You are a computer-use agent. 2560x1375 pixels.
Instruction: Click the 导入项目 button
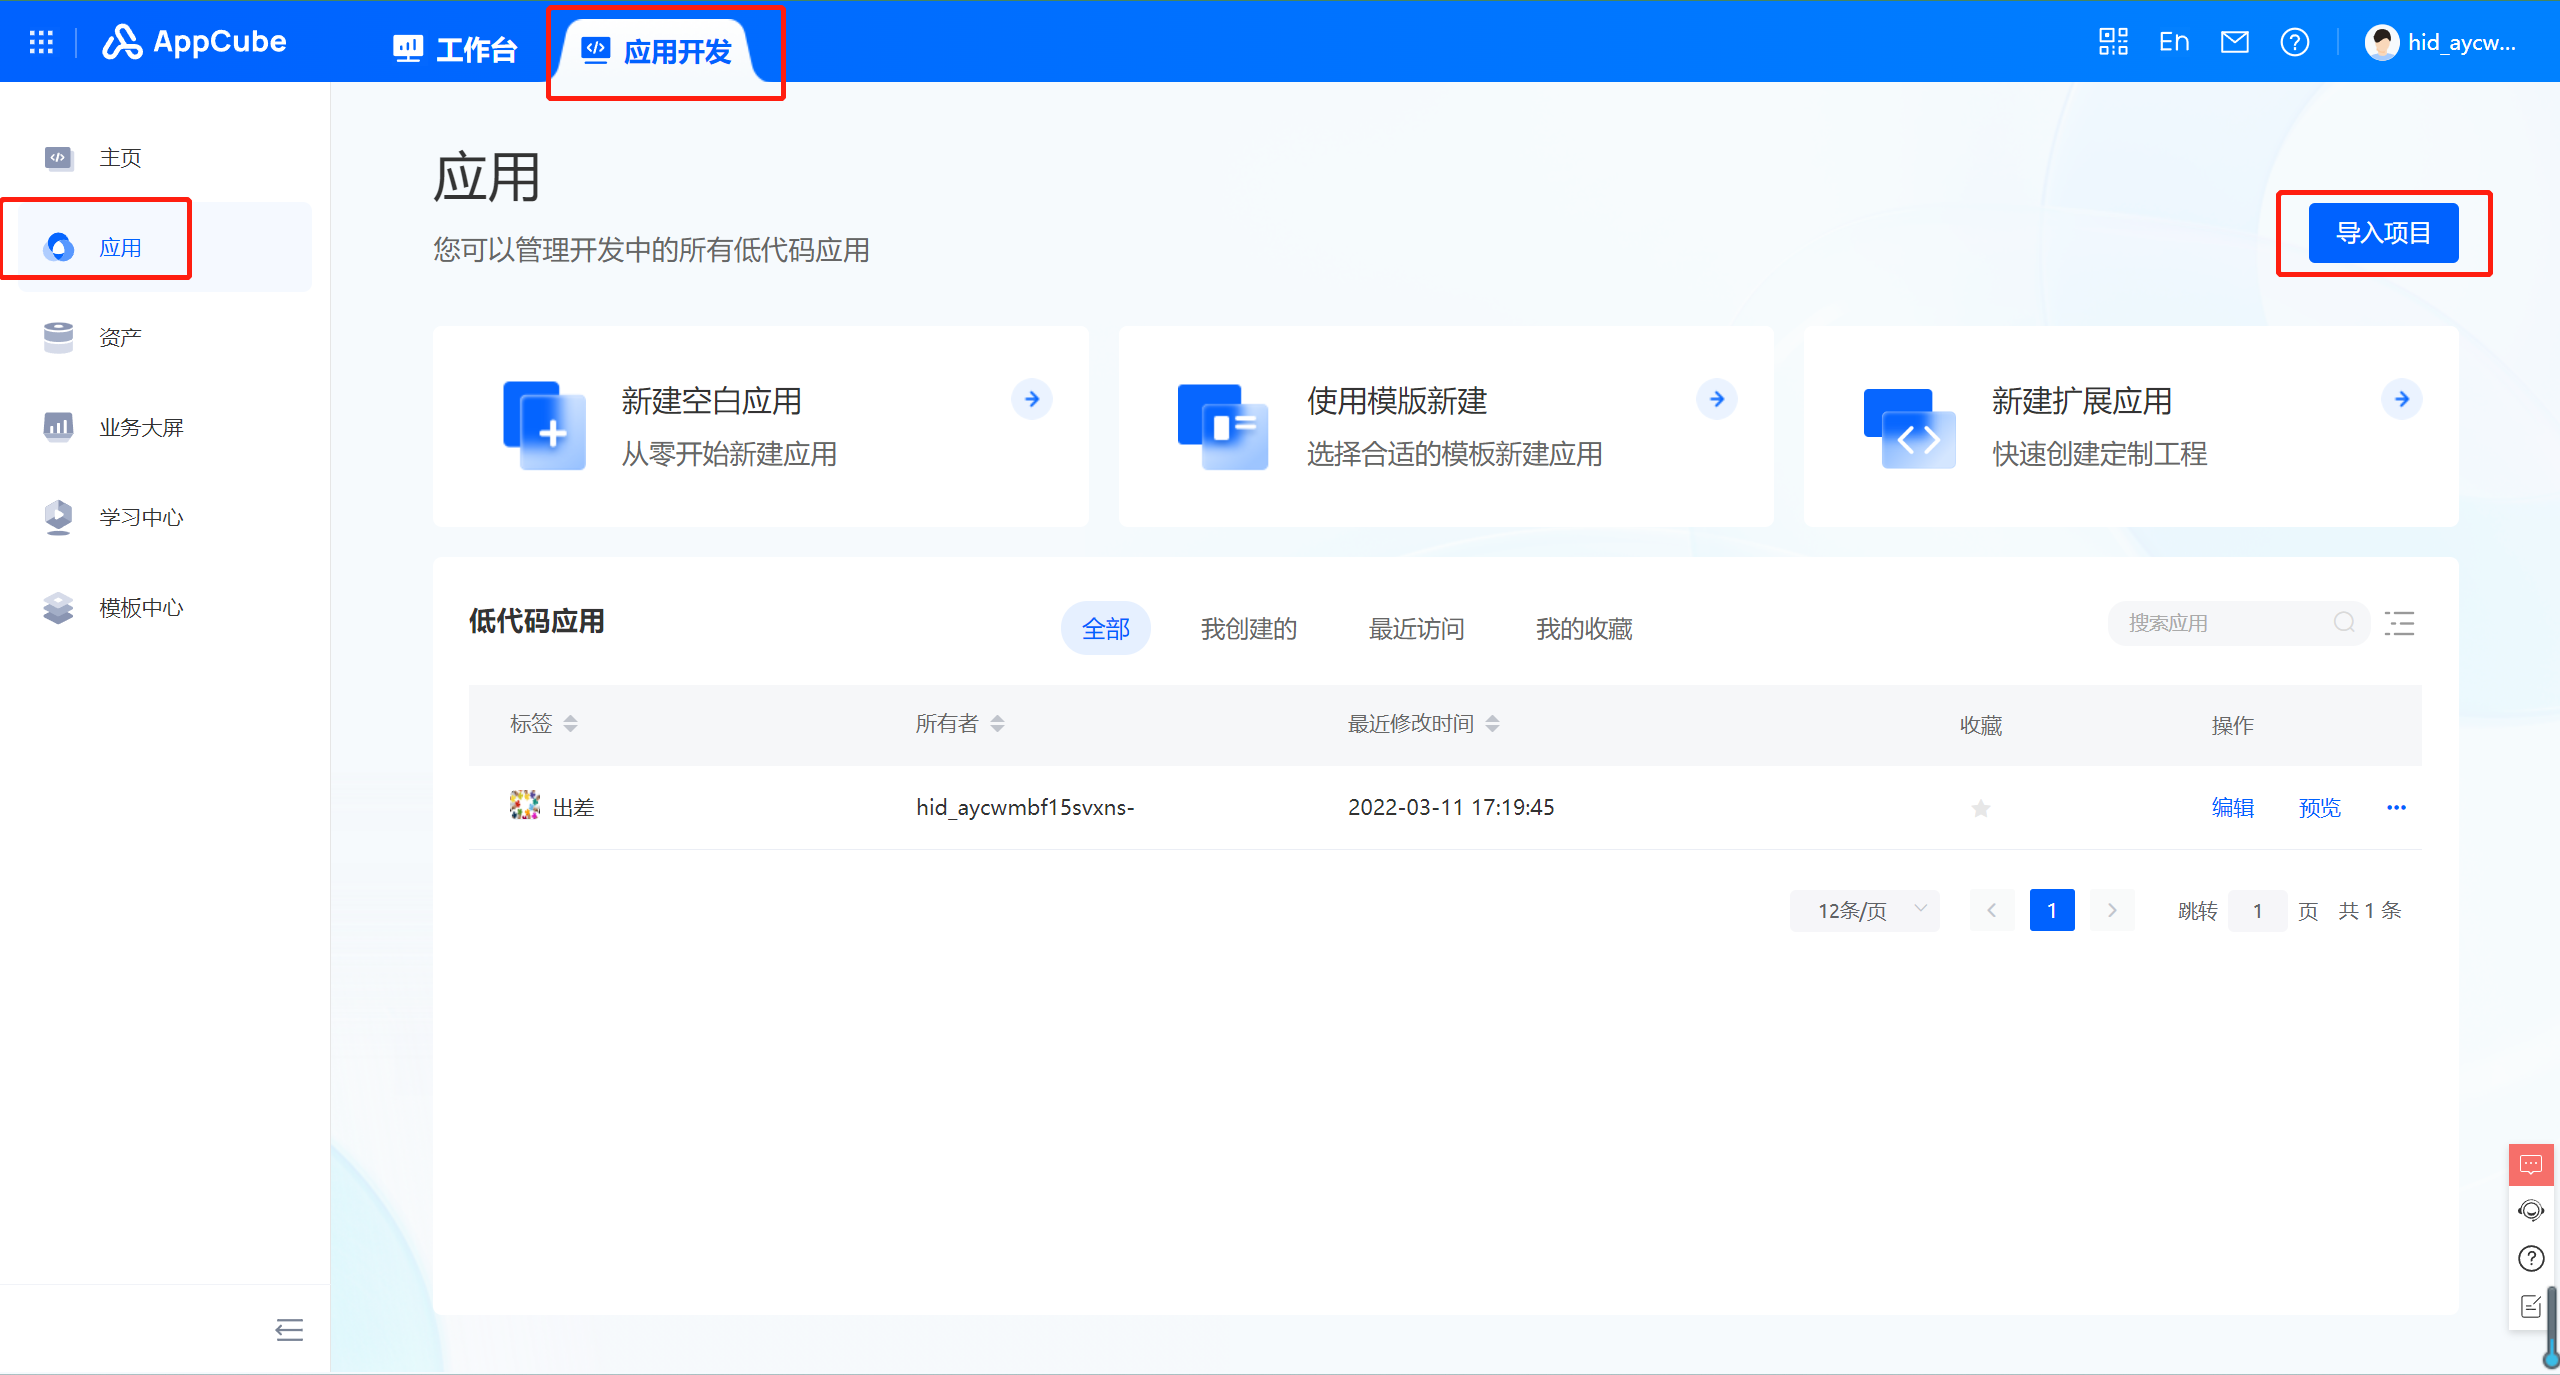click(2384, 232)
